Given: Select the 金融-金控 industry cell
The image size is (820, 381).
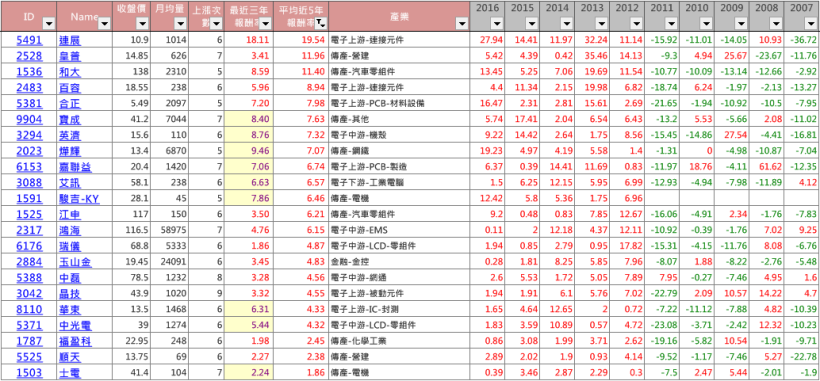Looking at the screenshot, I should [399, 262].
